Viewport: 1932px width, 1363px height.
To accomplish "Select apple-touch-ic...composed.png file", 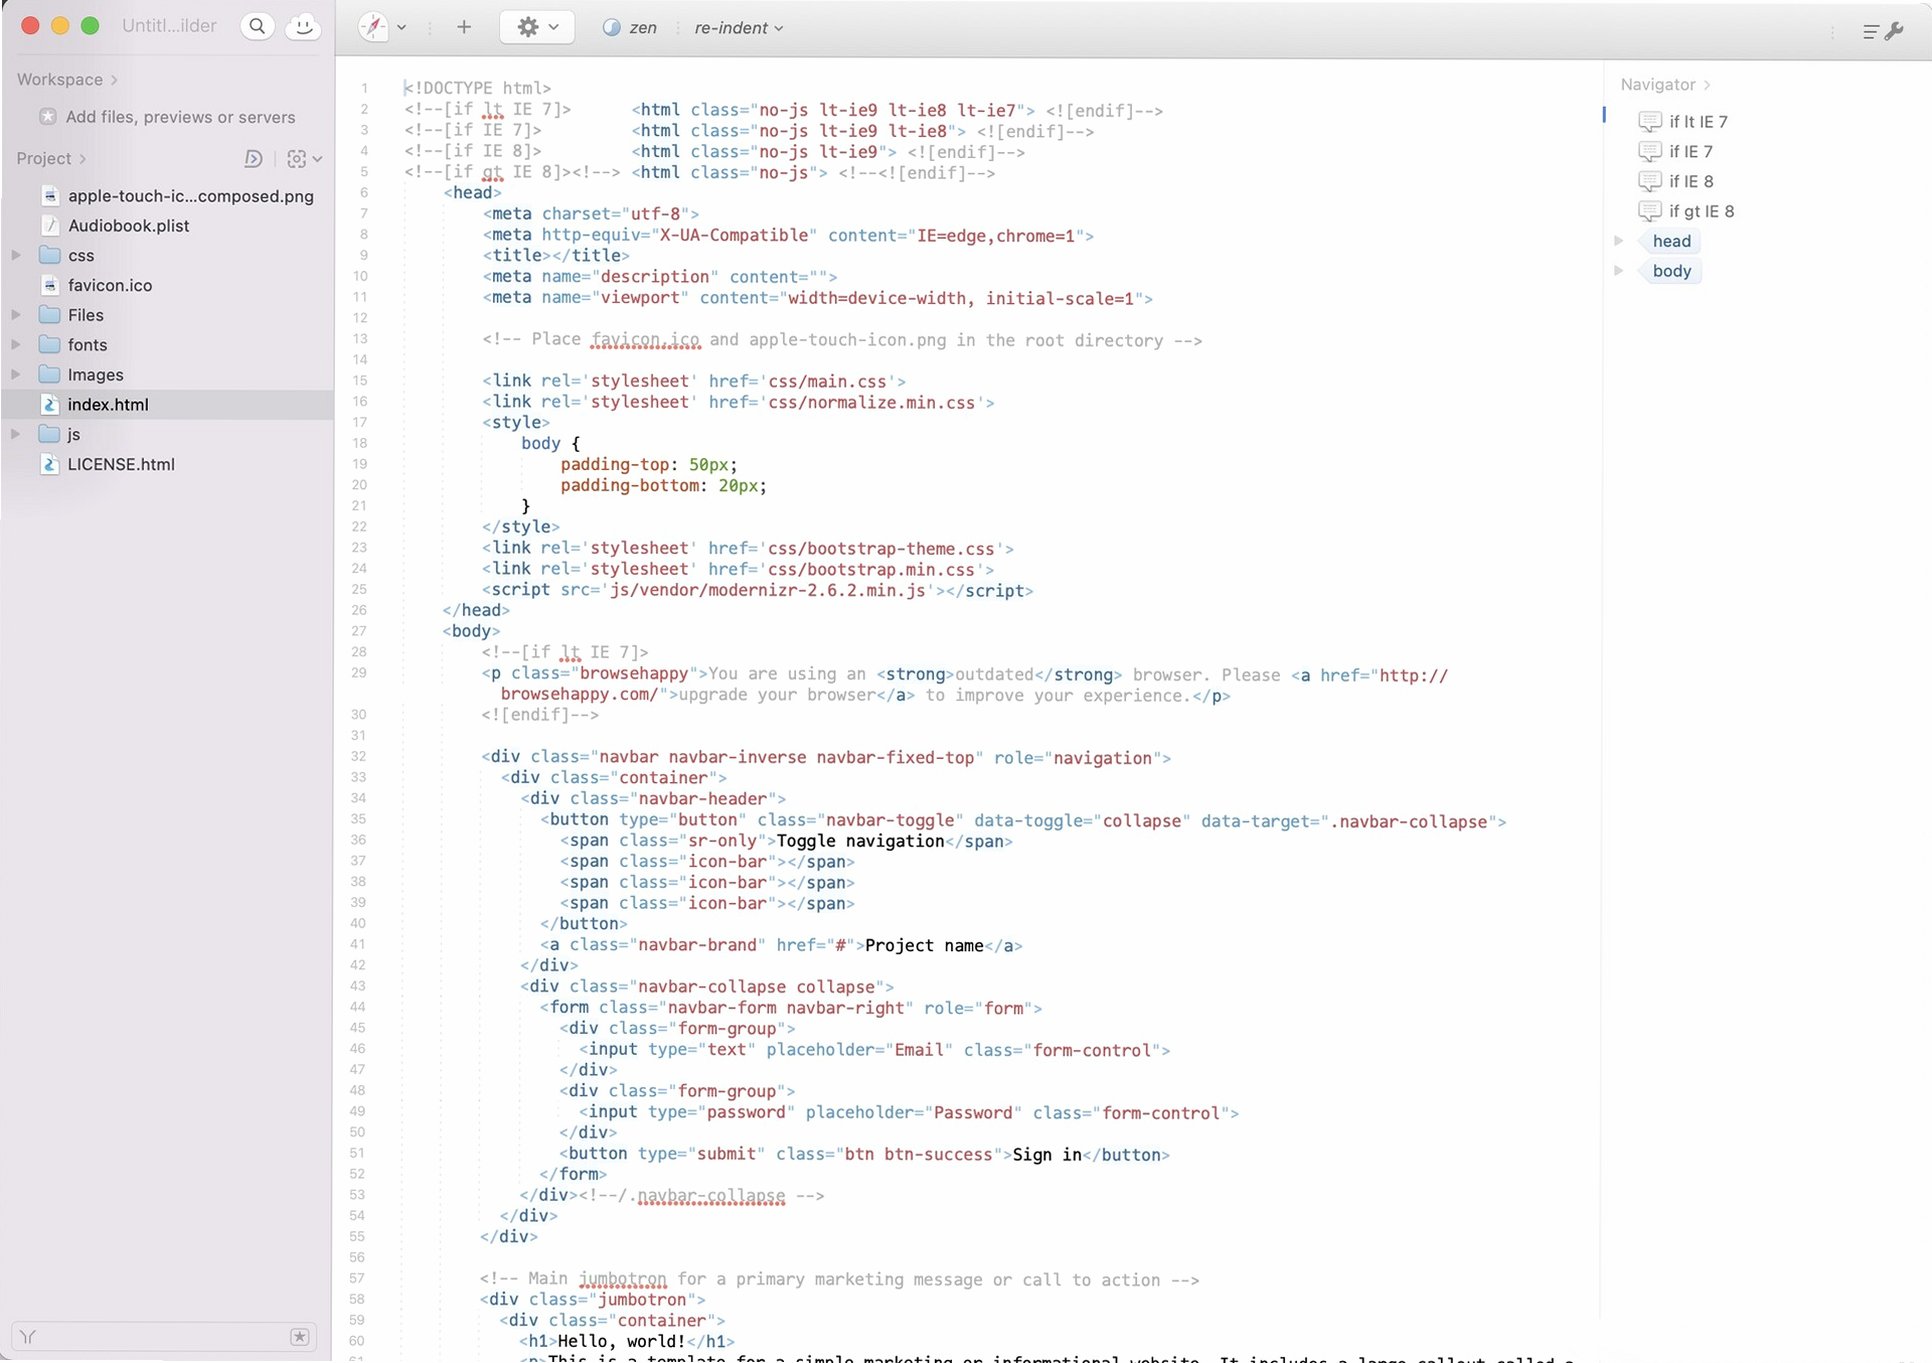I will [x=190, y=196].
